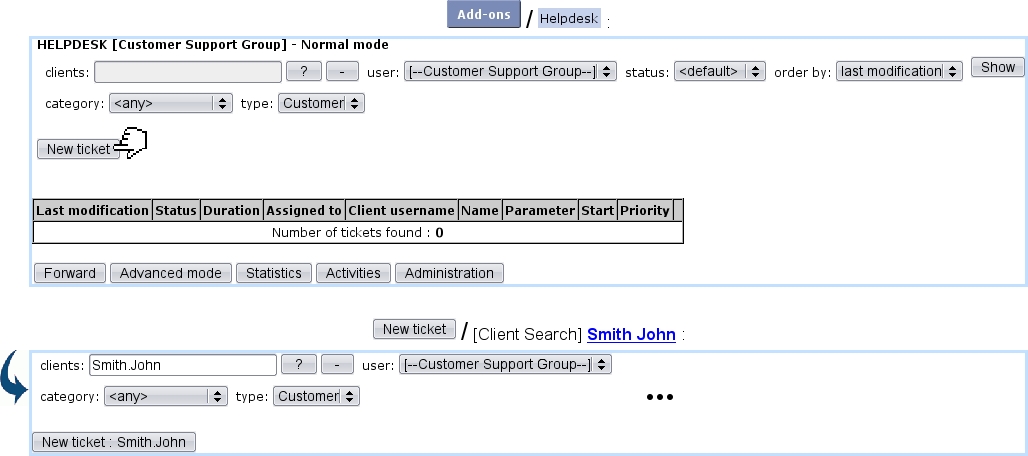Expand the status dropdown
The height and width of the screenshot is (456, 1028).
pyautogui.click(x=720, y=72)
